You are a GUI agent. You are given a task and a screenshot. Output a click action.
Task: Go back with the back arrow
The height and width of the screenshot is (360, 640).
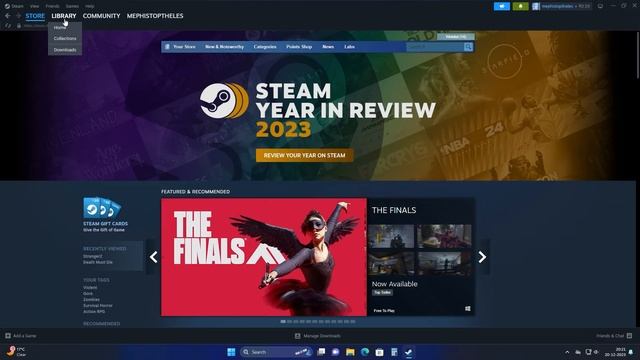coord(8,16)
